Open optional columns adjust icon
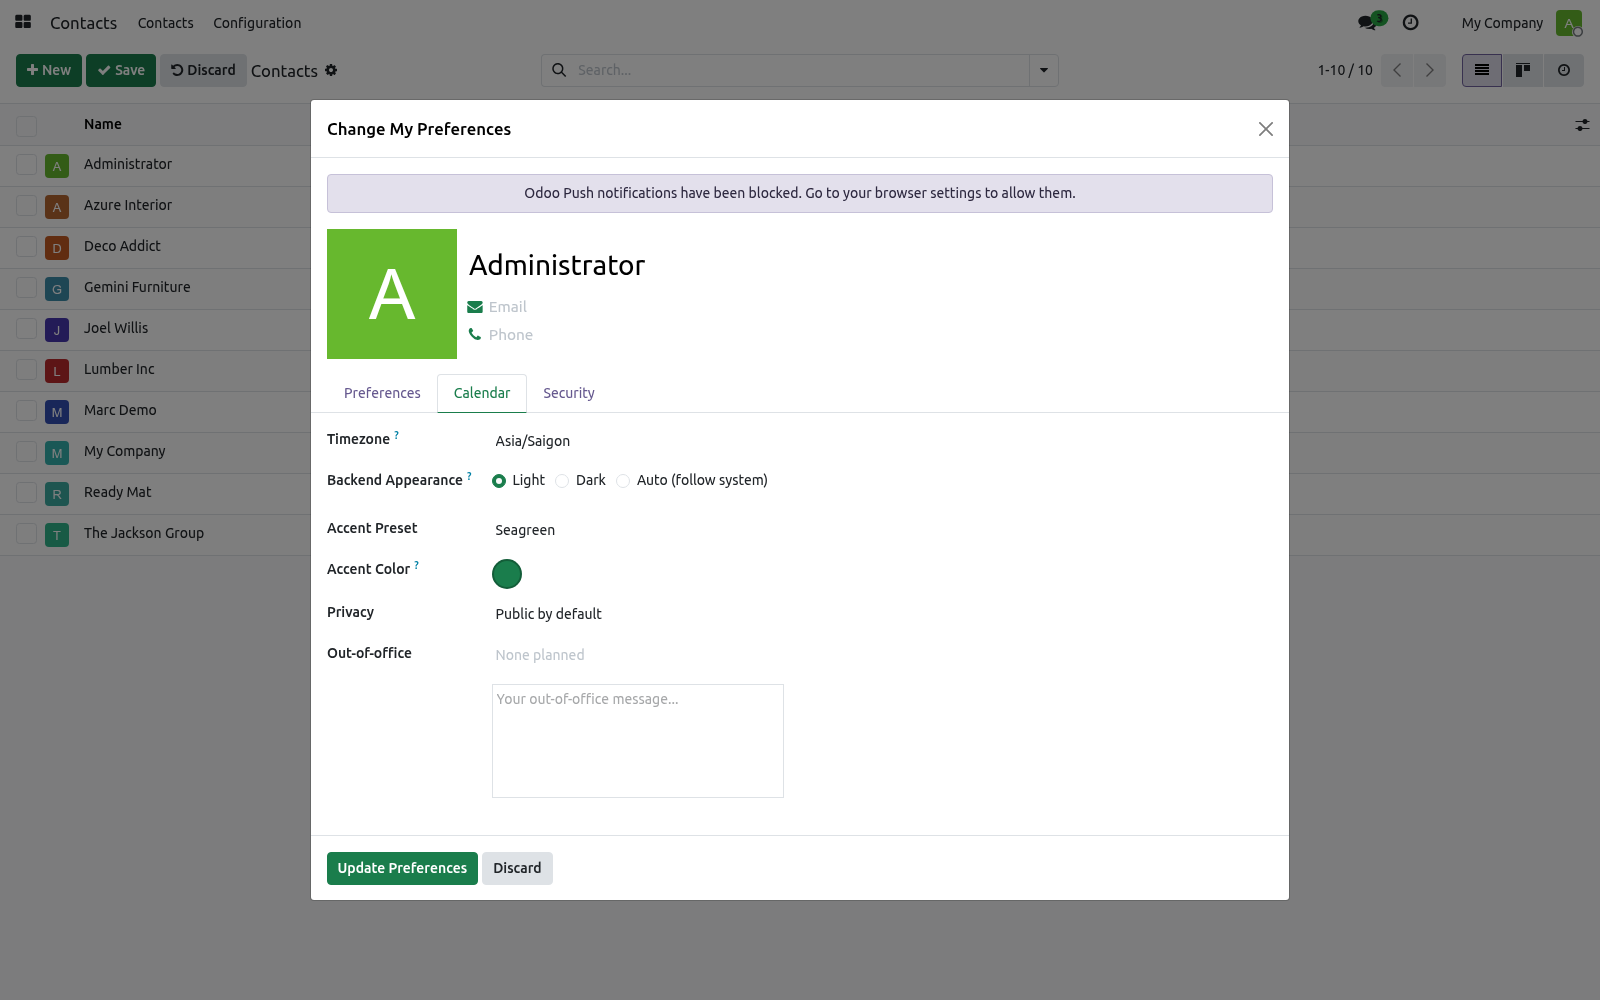 [x=1582, y=125]
